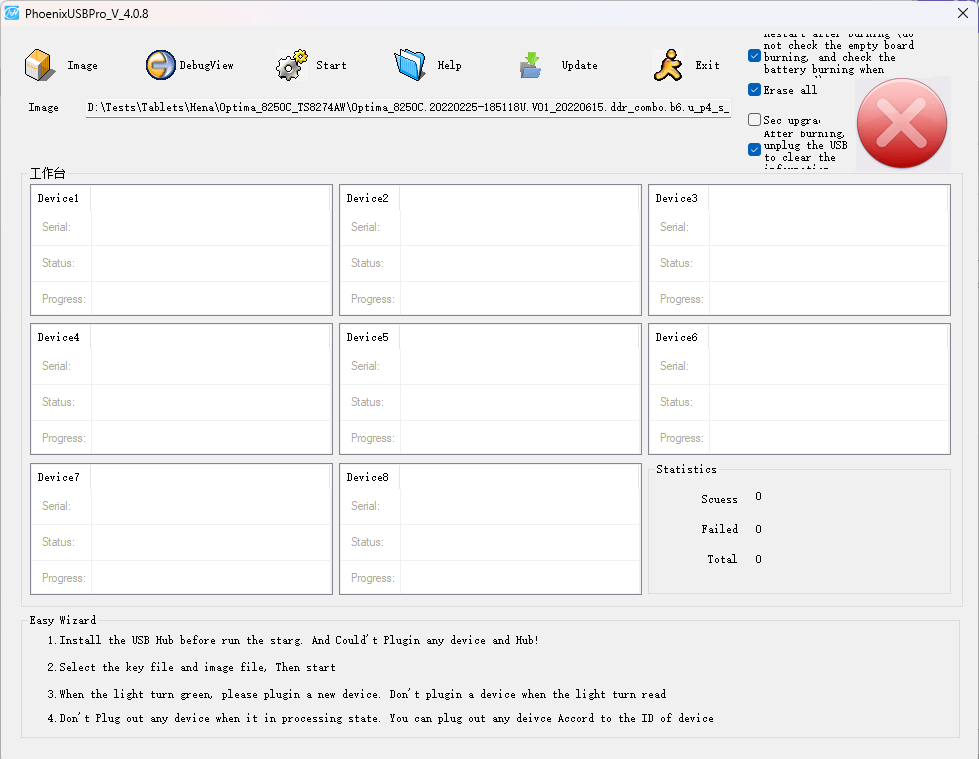Open DebugView from the toolbar
The height and width of the screenshot is (759, 979).
161,65
